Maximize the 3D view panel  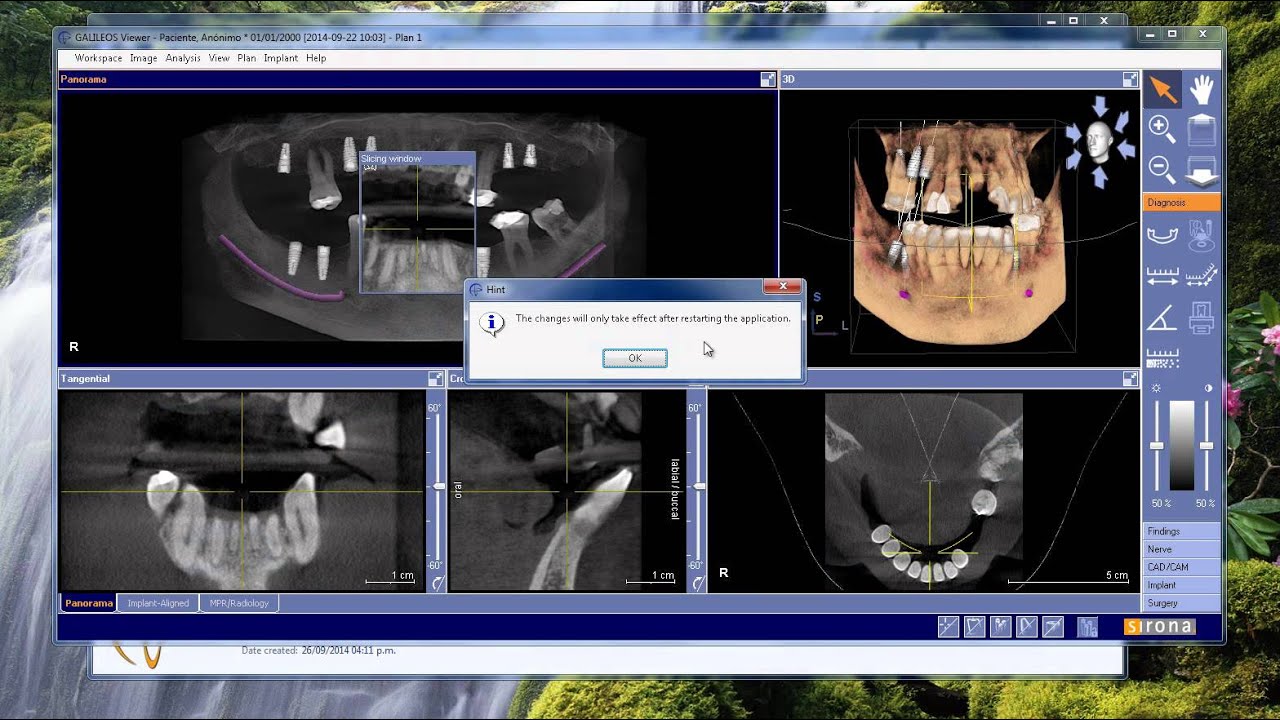tap(1130, 79)
